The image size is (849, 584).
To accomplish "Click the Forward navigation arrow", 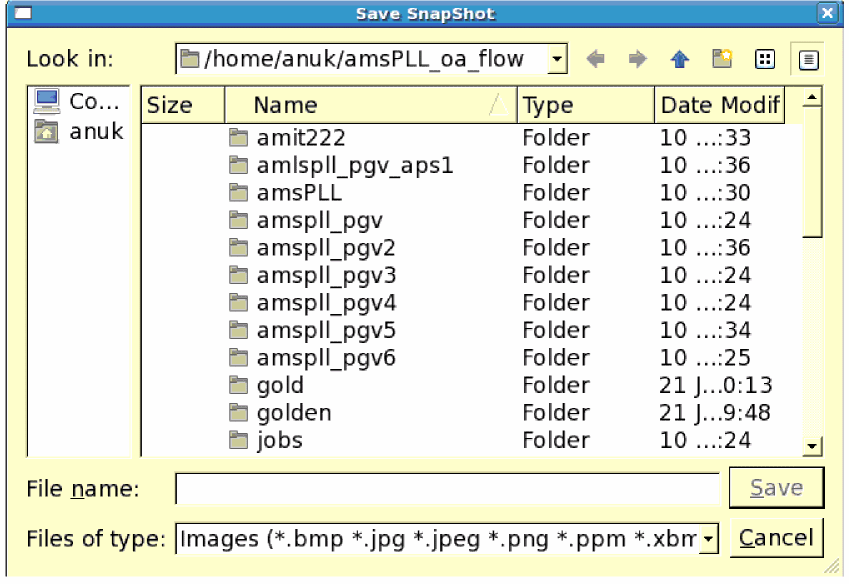I will coord(637,60).
